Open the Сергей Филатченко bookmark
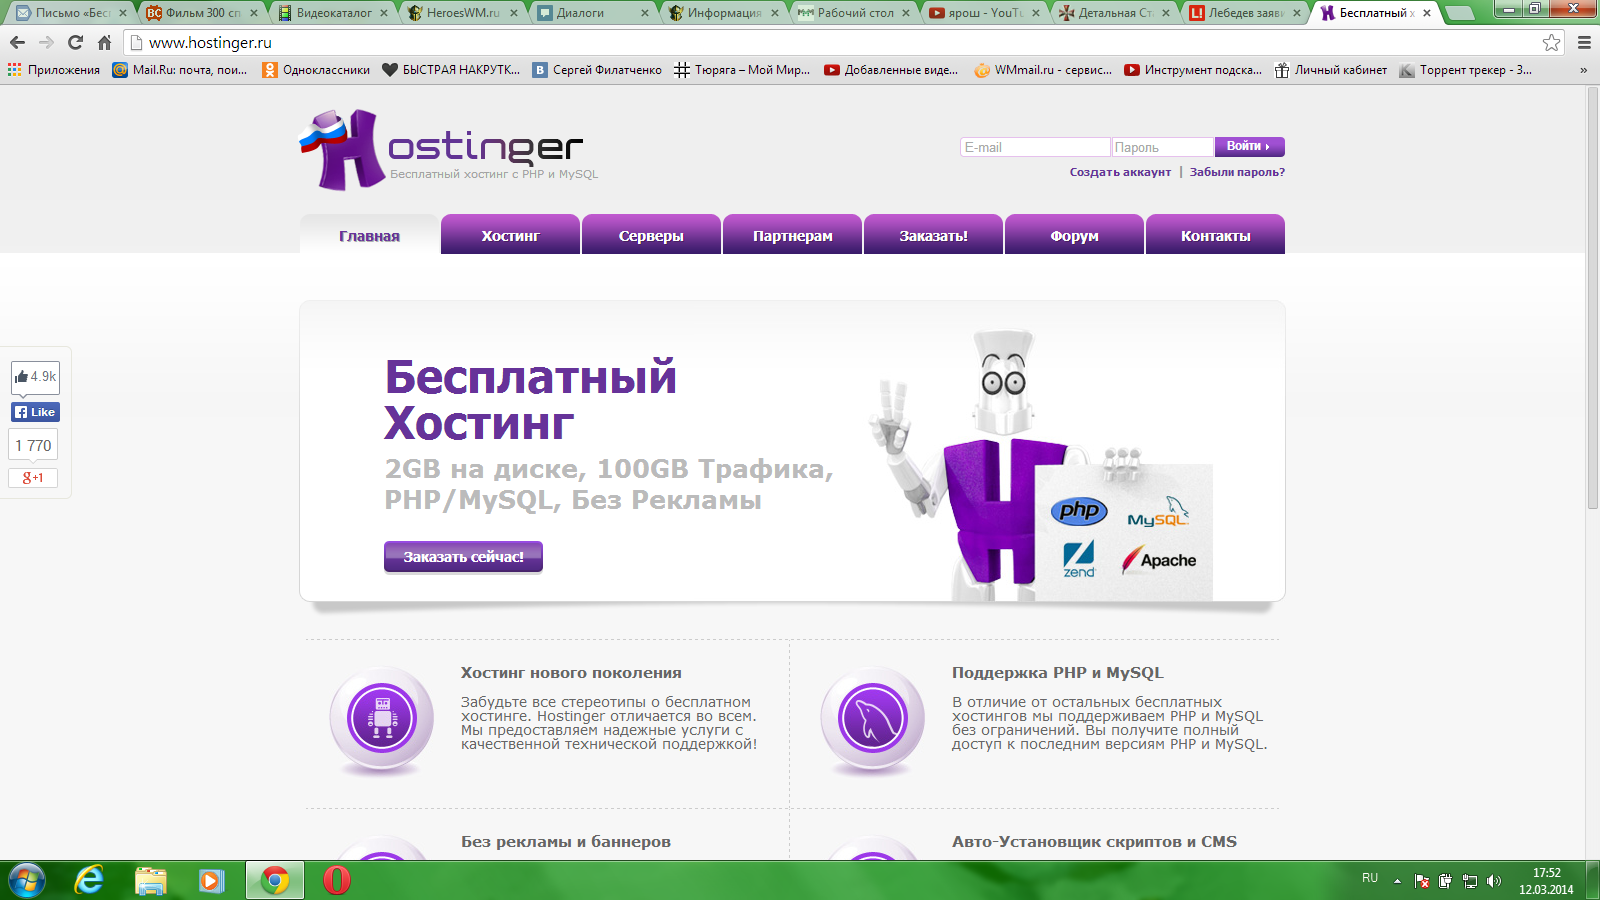 click(597, 70)
